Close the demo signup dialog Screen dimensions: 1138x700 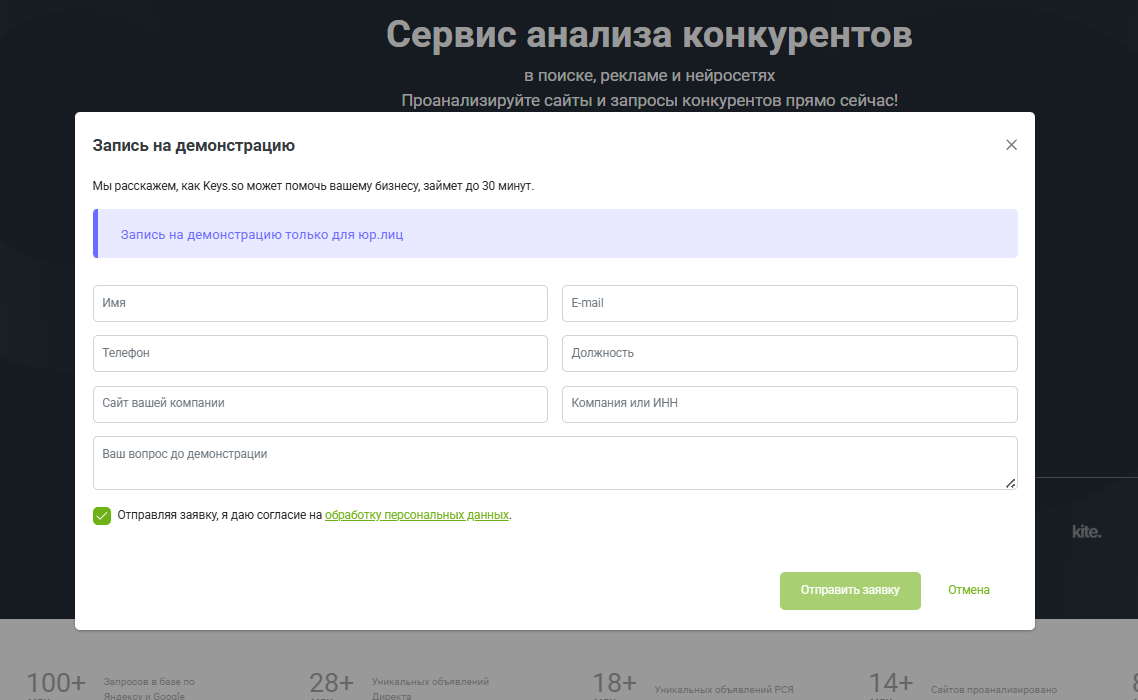click(1011, 145)
